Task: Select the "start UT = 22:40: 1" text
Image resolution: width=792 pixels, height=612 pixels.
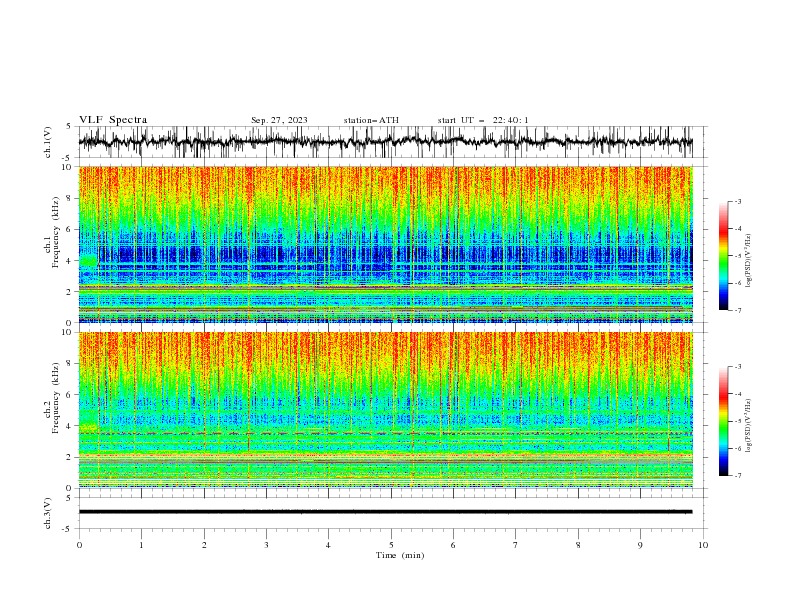Action: [483, 120]
